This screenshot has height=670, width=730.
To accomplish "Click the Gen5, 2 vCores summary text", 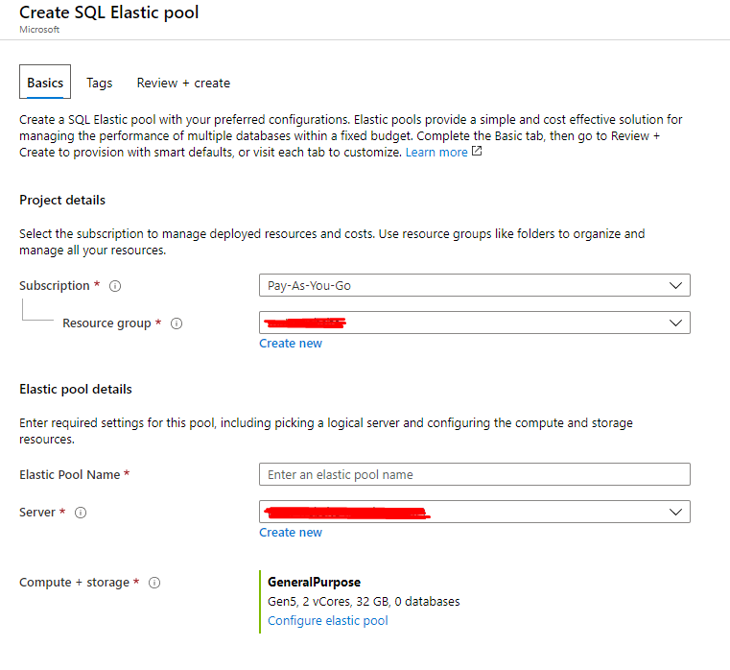I will tap(363, 601).
